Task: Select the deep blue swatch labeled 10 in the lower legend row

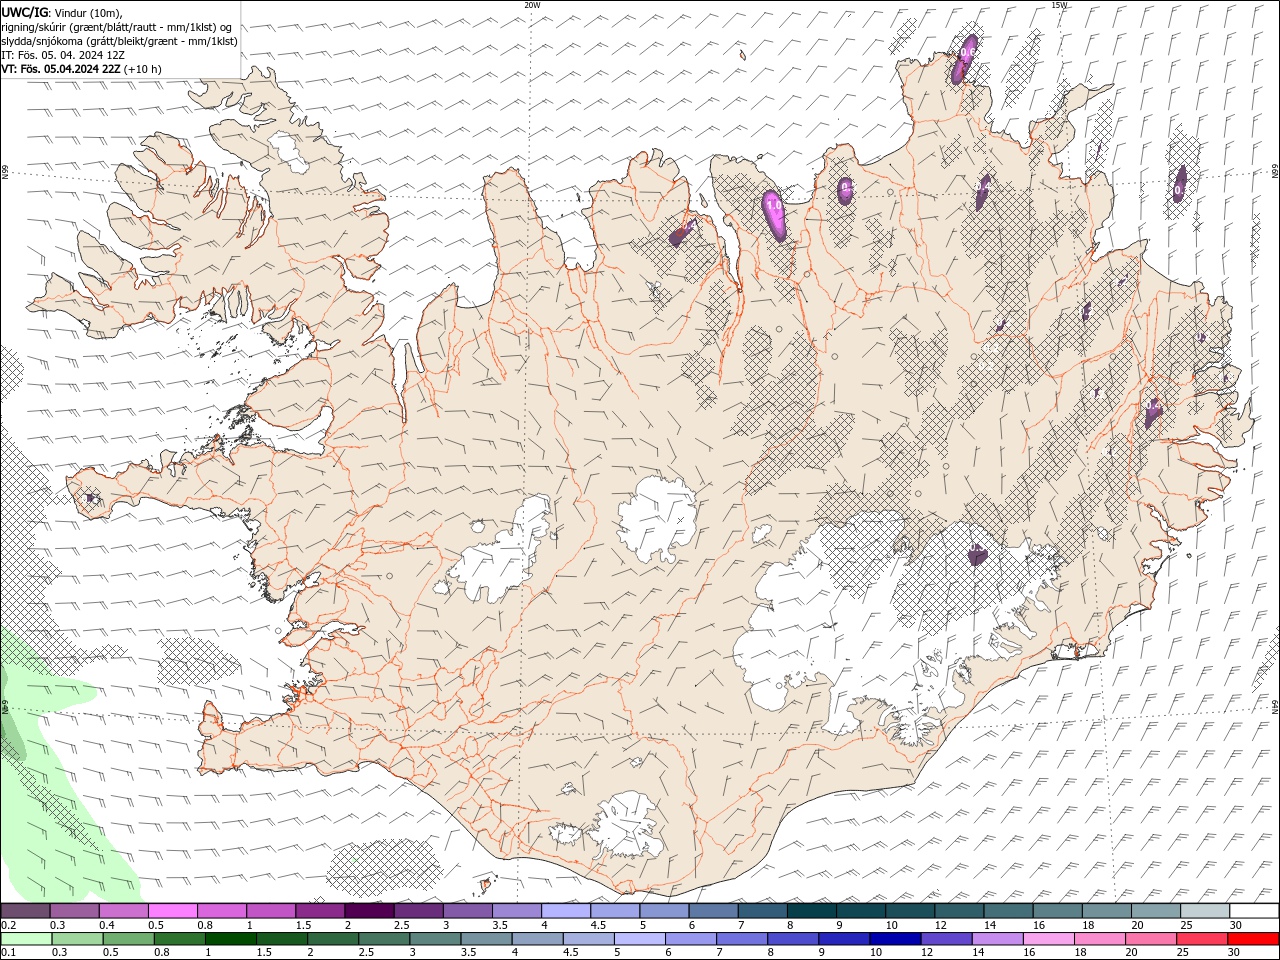Action: [x=894, y=938]
